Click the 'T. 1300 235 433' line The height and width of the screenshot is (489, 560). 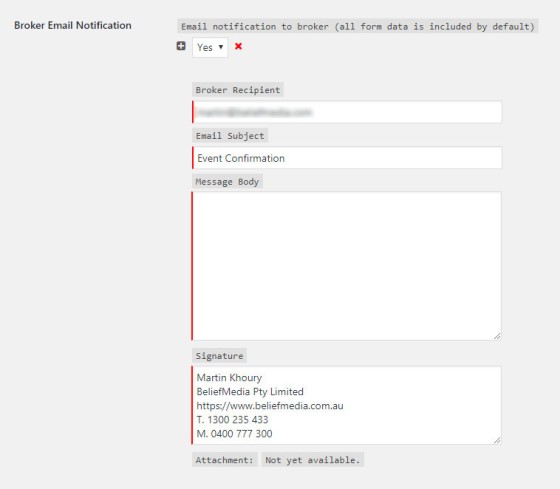coord(232,420)
